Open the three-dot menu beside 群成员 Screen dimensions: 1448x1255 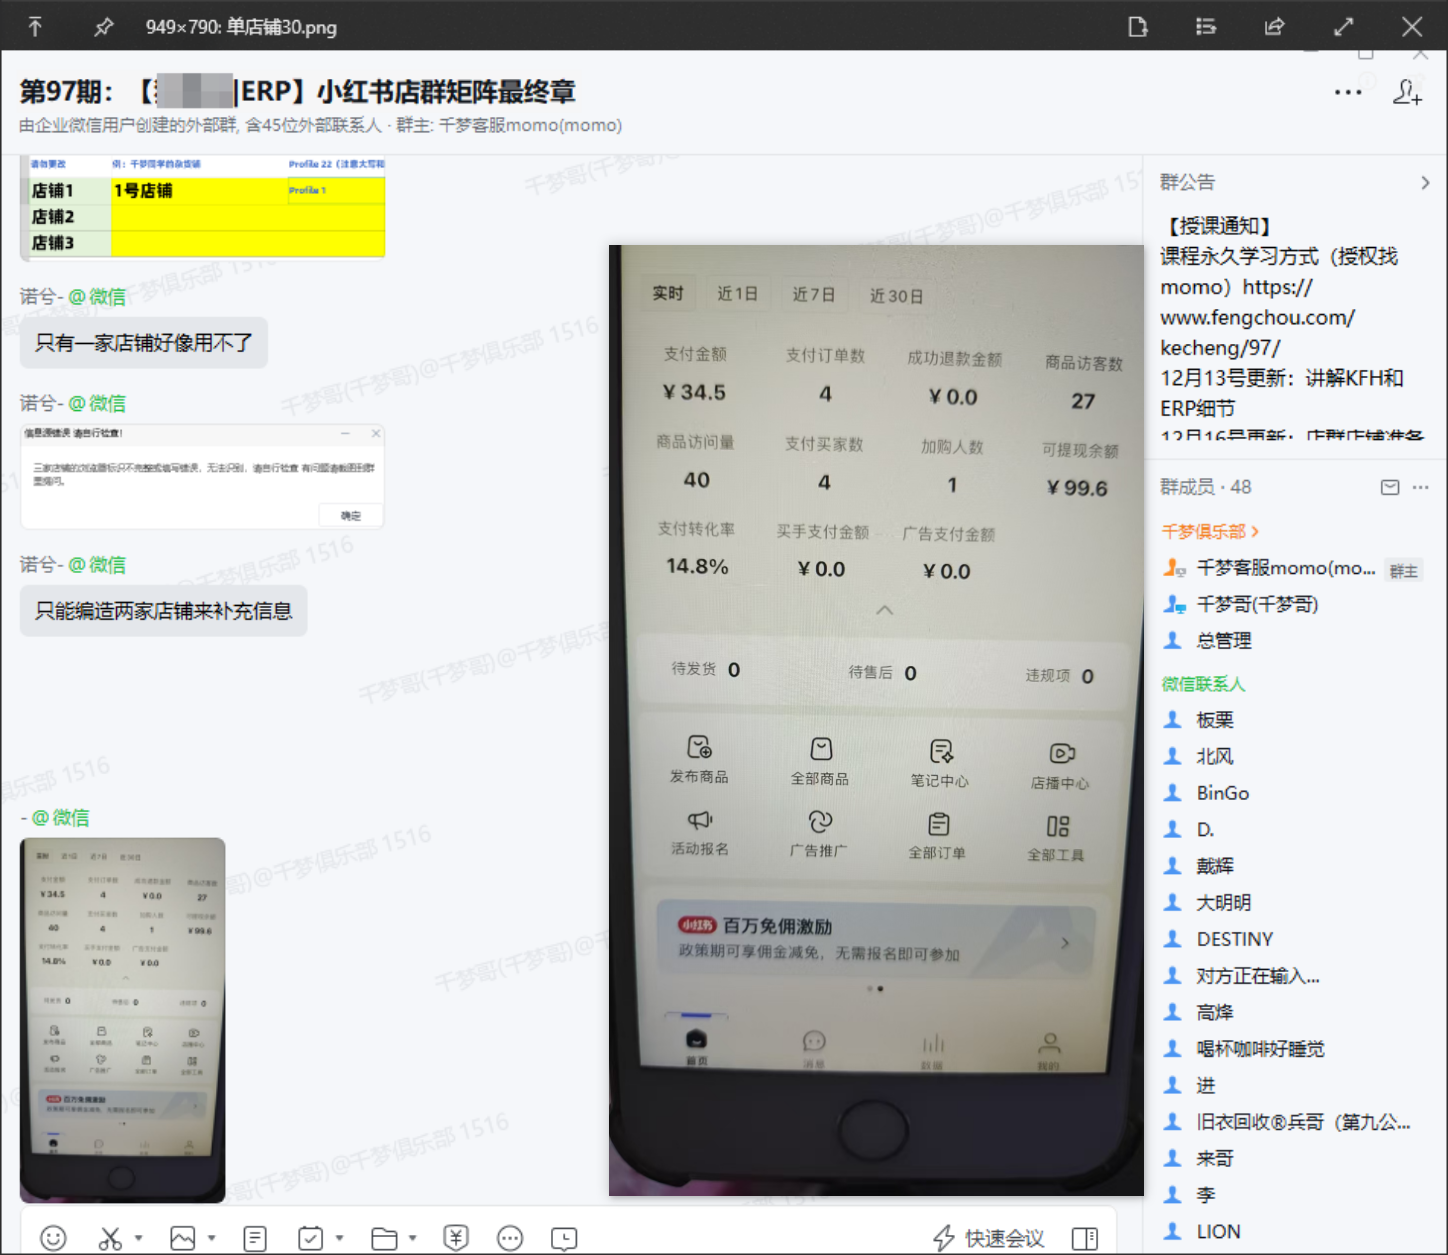coord(1420,487)
